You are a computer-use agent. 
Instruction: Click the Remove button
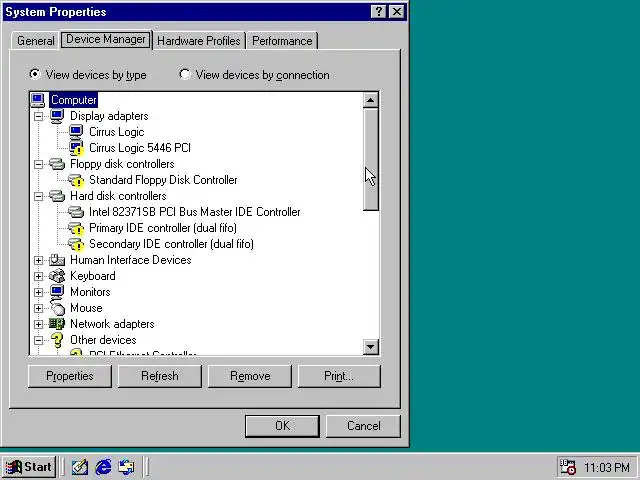pos(250,376)
